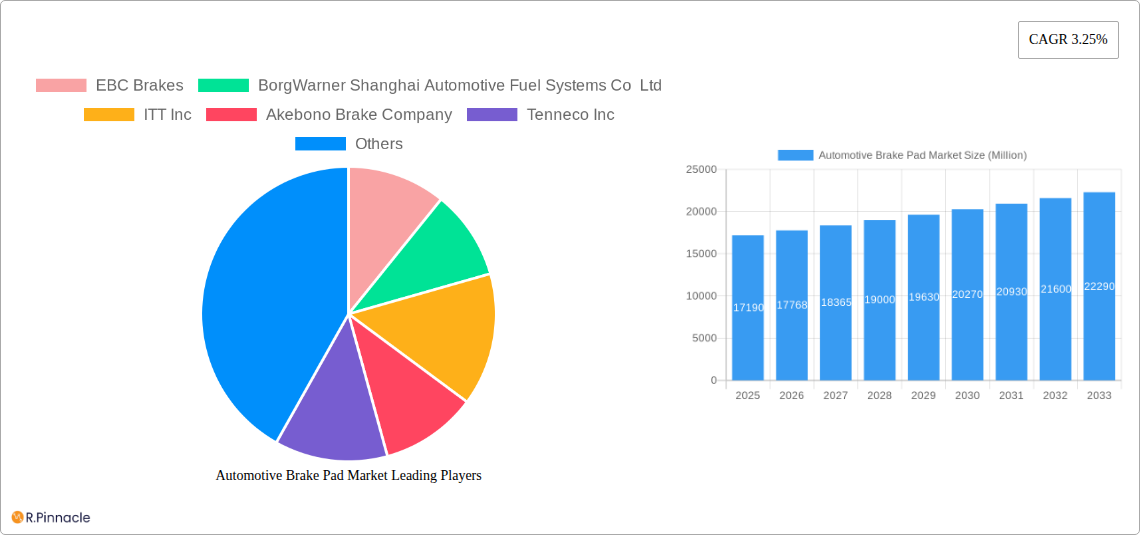
Task: Click the 2033 bar labeled 22290
Action: tap(1099, 286)
